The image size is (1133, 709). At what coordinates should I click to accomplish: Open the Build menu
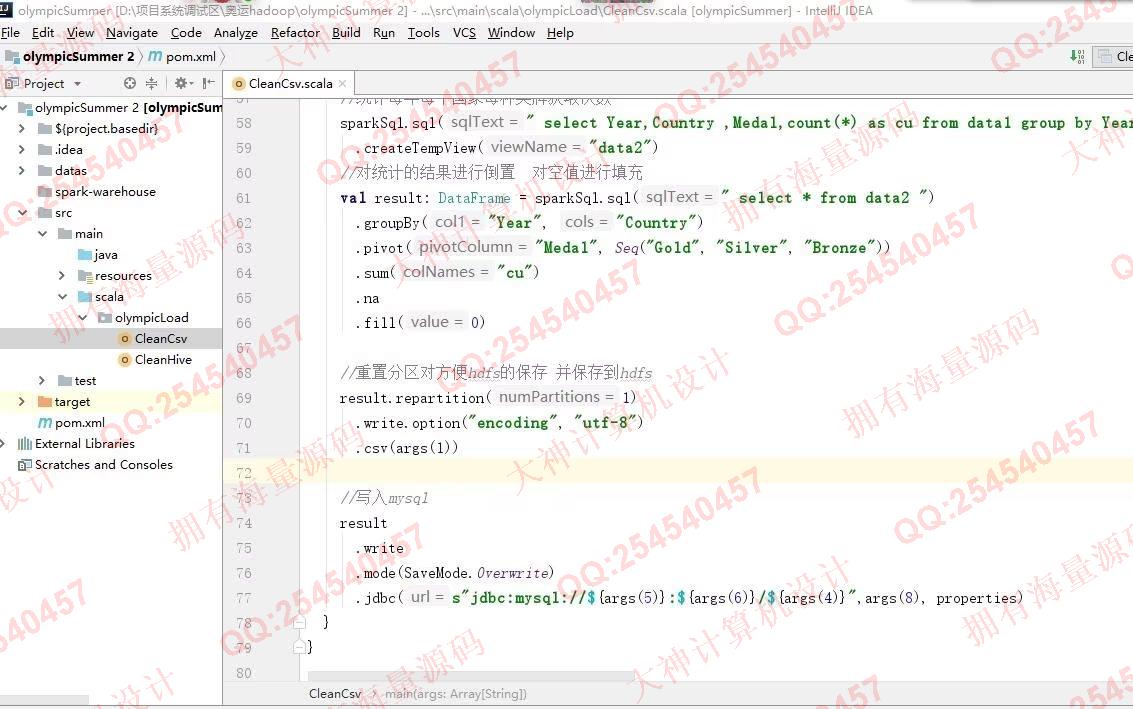click(x=346, y=33)
